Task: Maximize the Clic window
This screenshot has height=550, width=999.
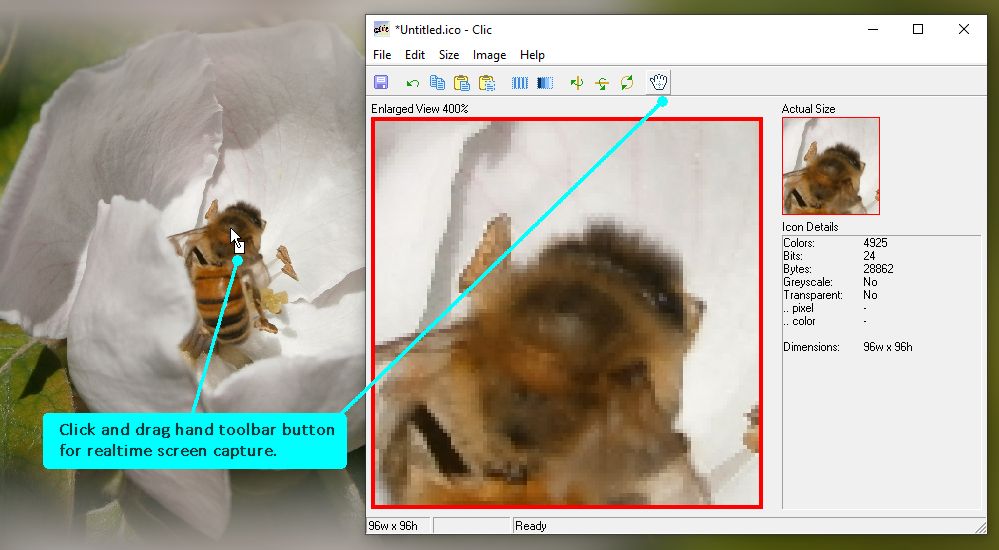Action: [917, 29]
